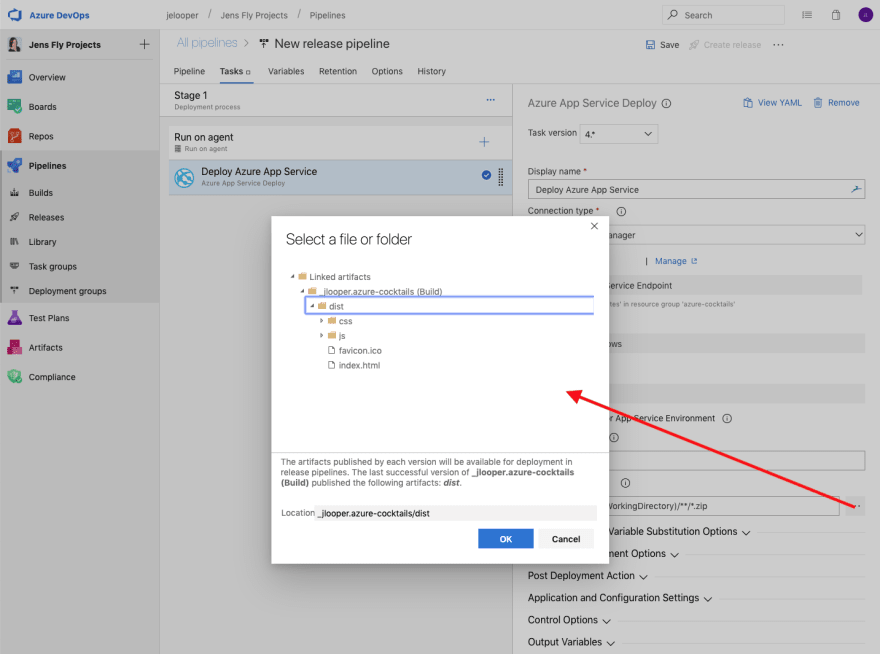Confirm selection with the OK button
This screenshot has height=654, width=880.
click(x=506, y=539)
